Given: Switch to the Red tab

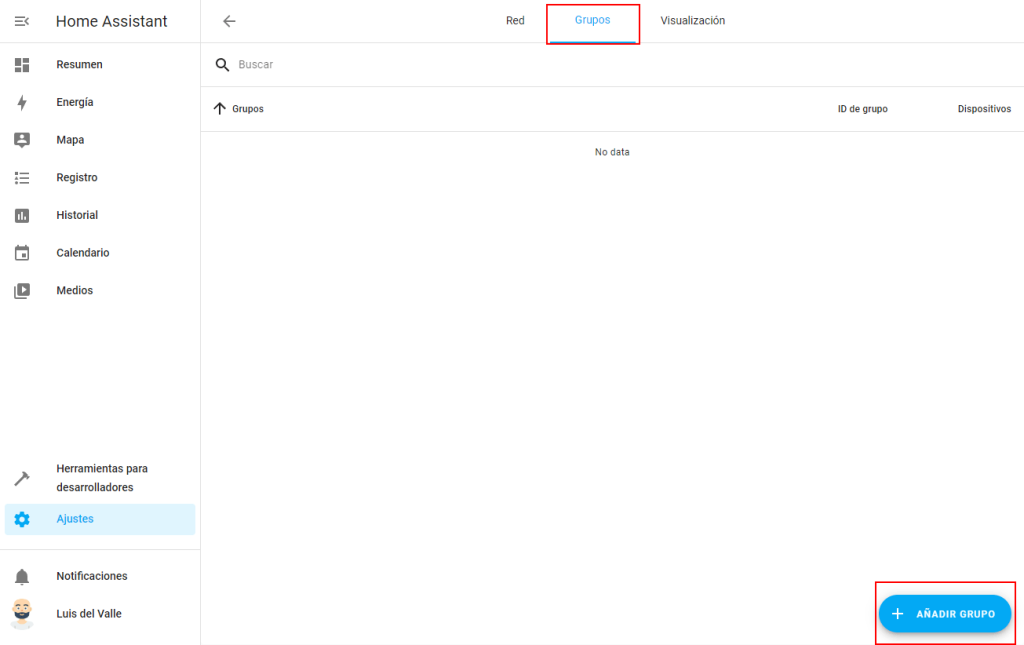Looking at the screenshot, I should tap(515, 21).
